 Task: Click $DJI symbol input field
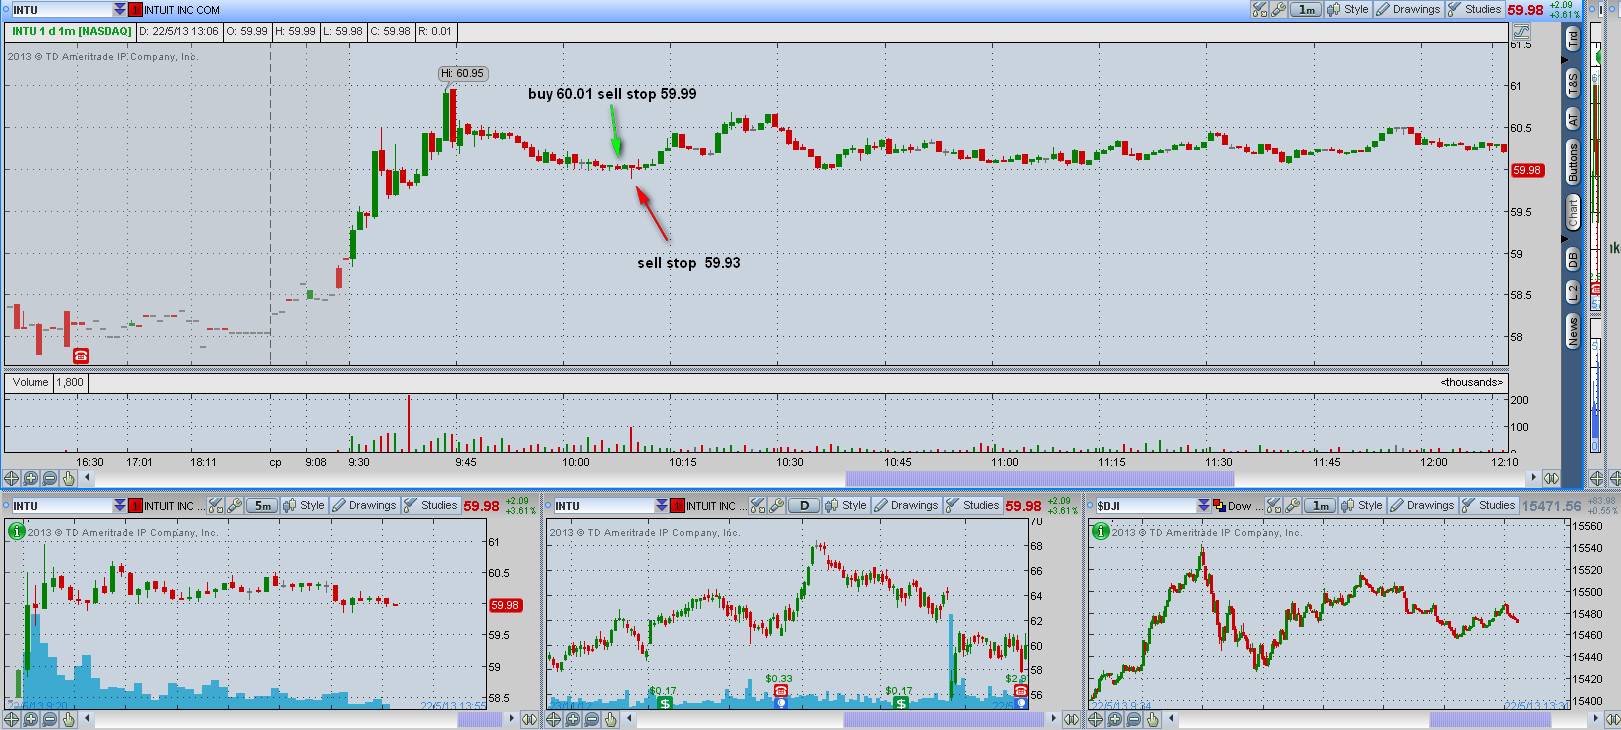1145,506
